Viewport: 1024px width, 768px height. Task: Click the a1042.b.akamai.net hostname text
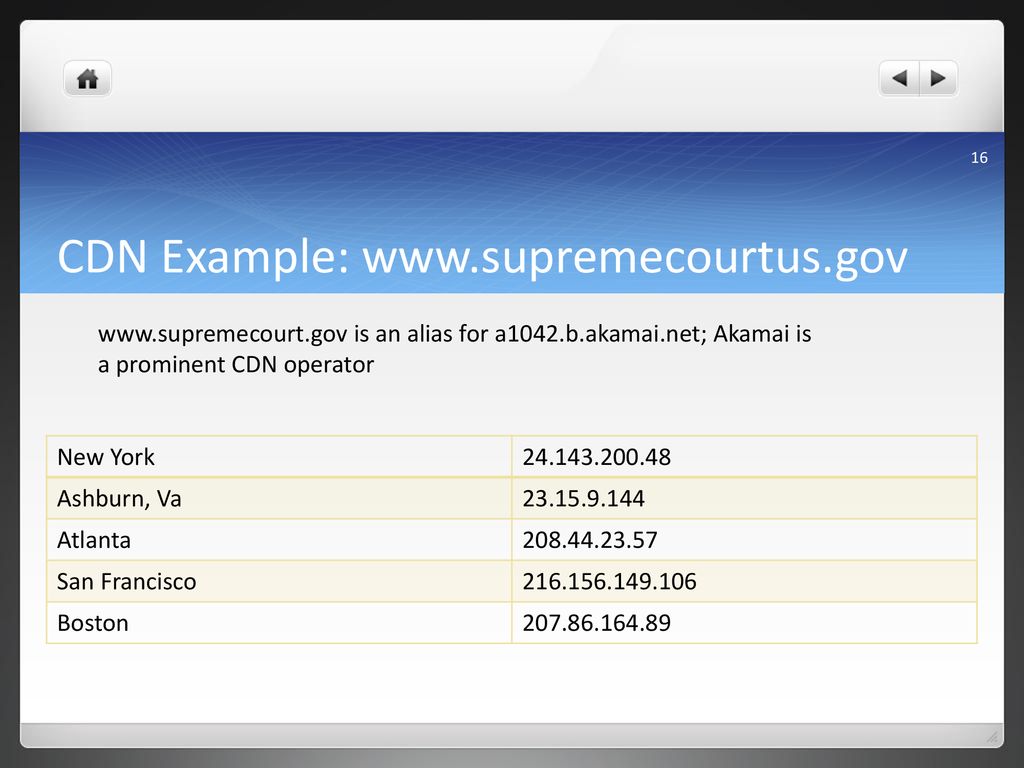(600, 334)
